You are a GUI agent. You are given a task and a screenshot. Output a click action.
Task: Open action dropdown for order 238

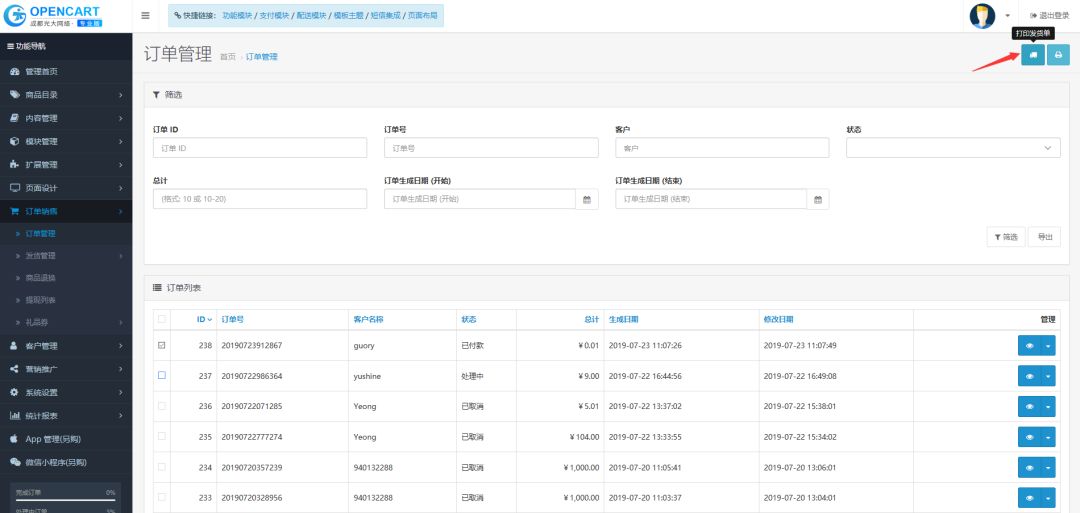pyautogui.click(x=1048, y=346)
